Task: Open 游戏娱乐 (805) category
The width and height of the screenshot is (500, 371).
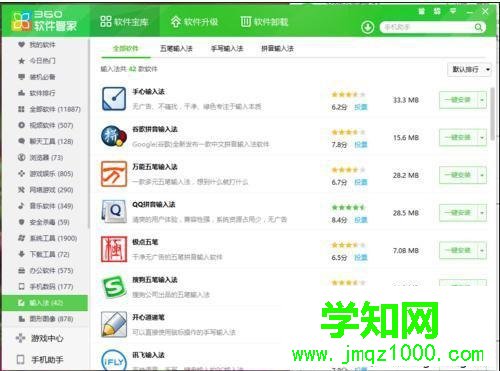Action: point(45,174)
